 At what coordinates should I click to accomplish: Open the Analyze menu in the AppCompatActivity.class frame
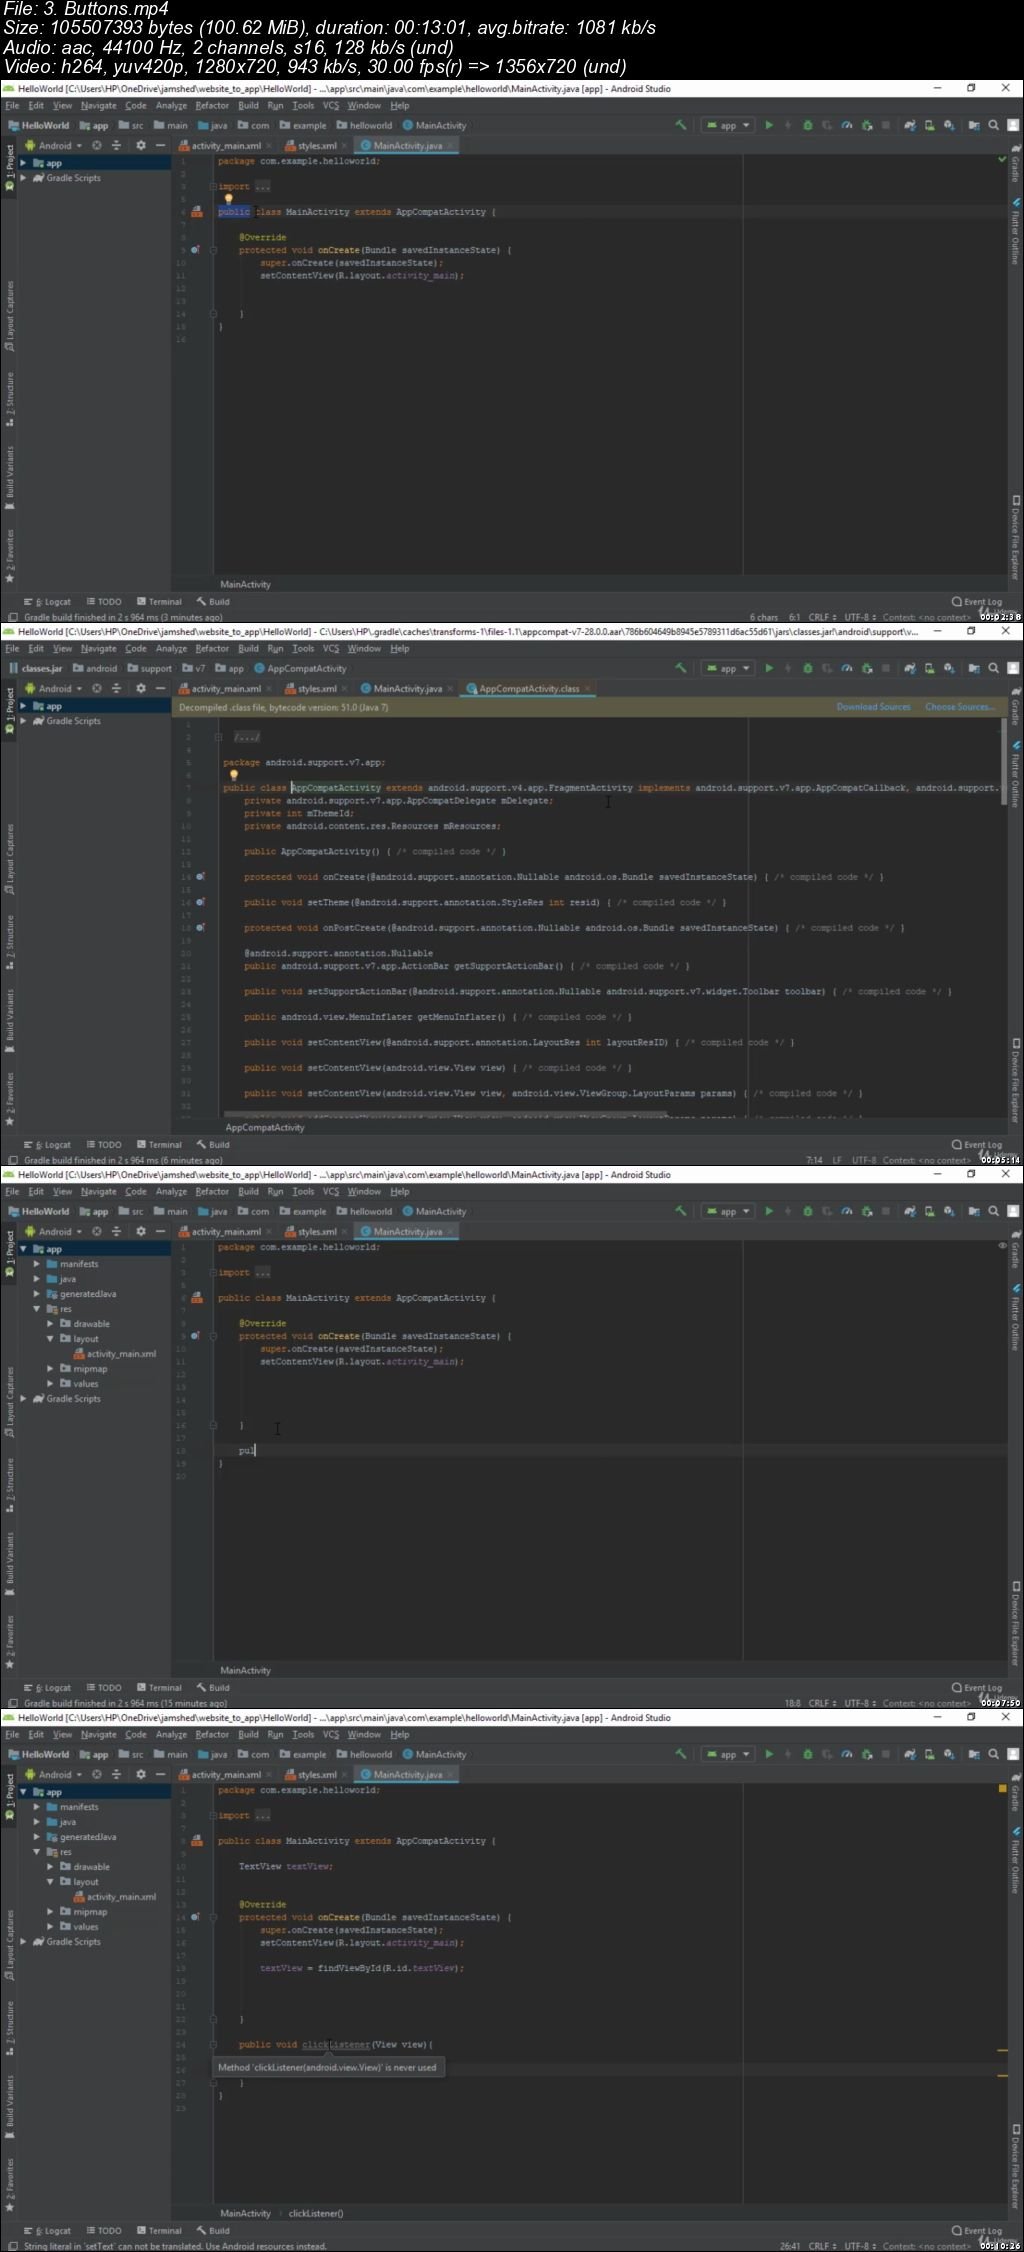pos(171,648)
